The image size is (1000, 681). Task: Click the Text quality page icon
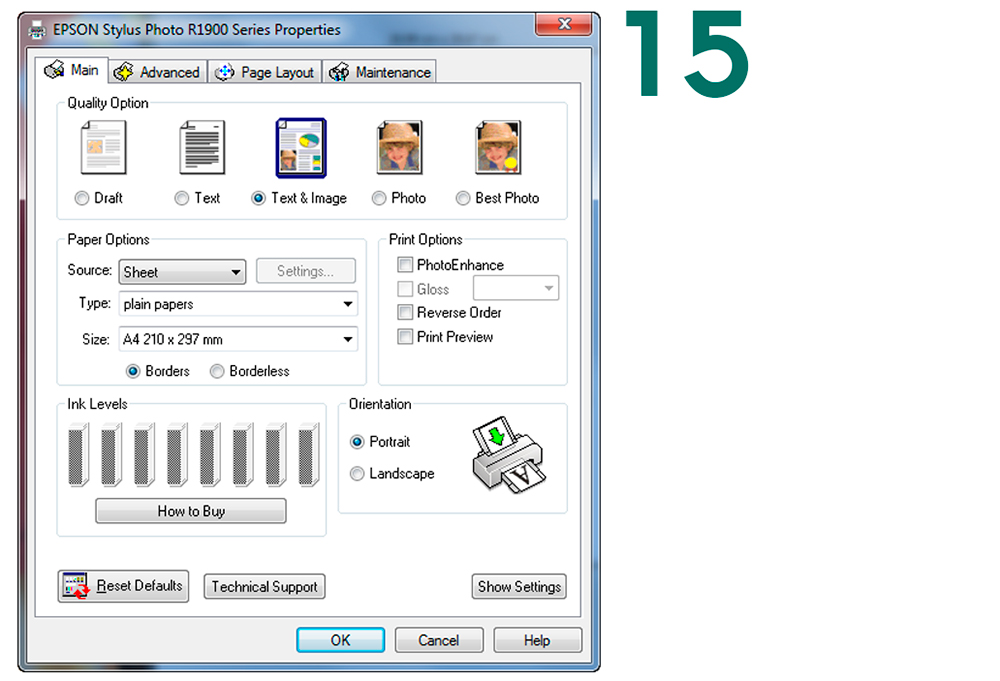coord(201,148)
